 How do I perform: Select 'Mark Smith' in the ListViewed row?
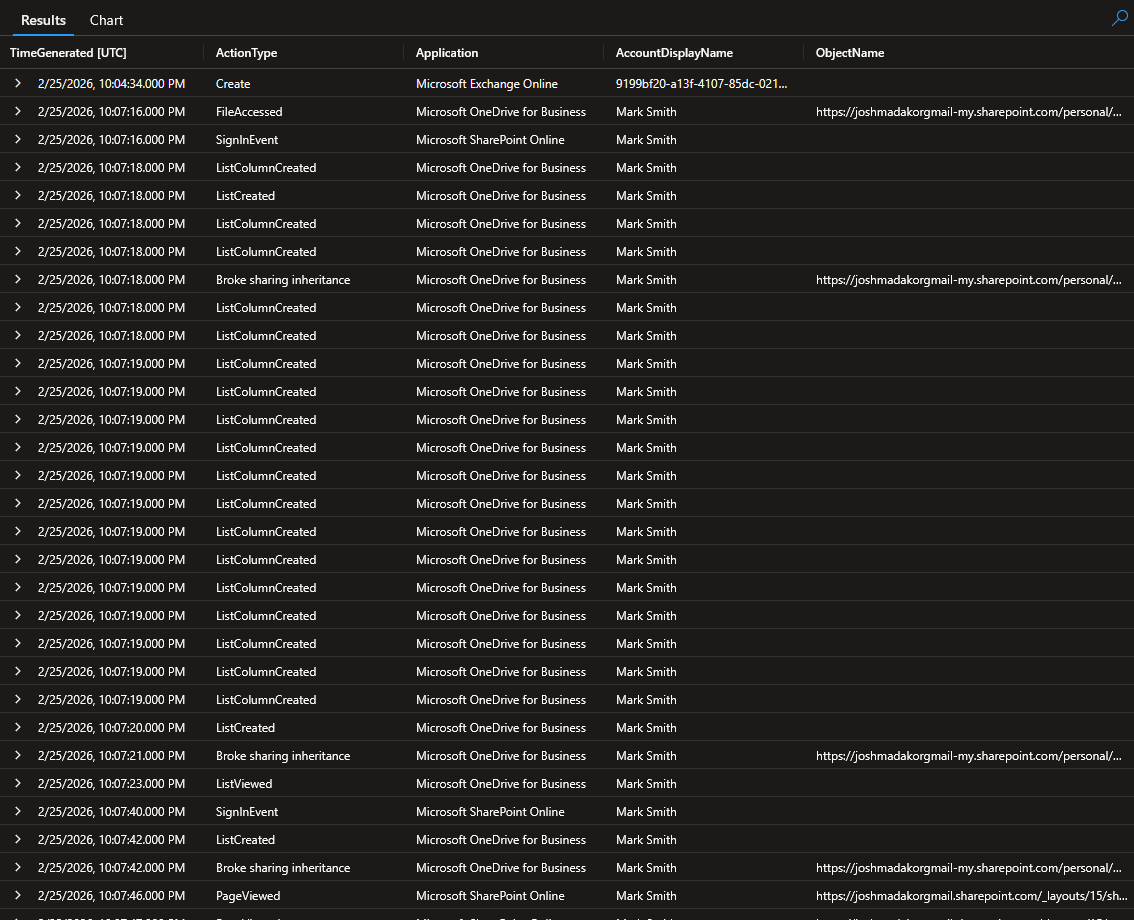pyautogui.click(x=646, y=783)
